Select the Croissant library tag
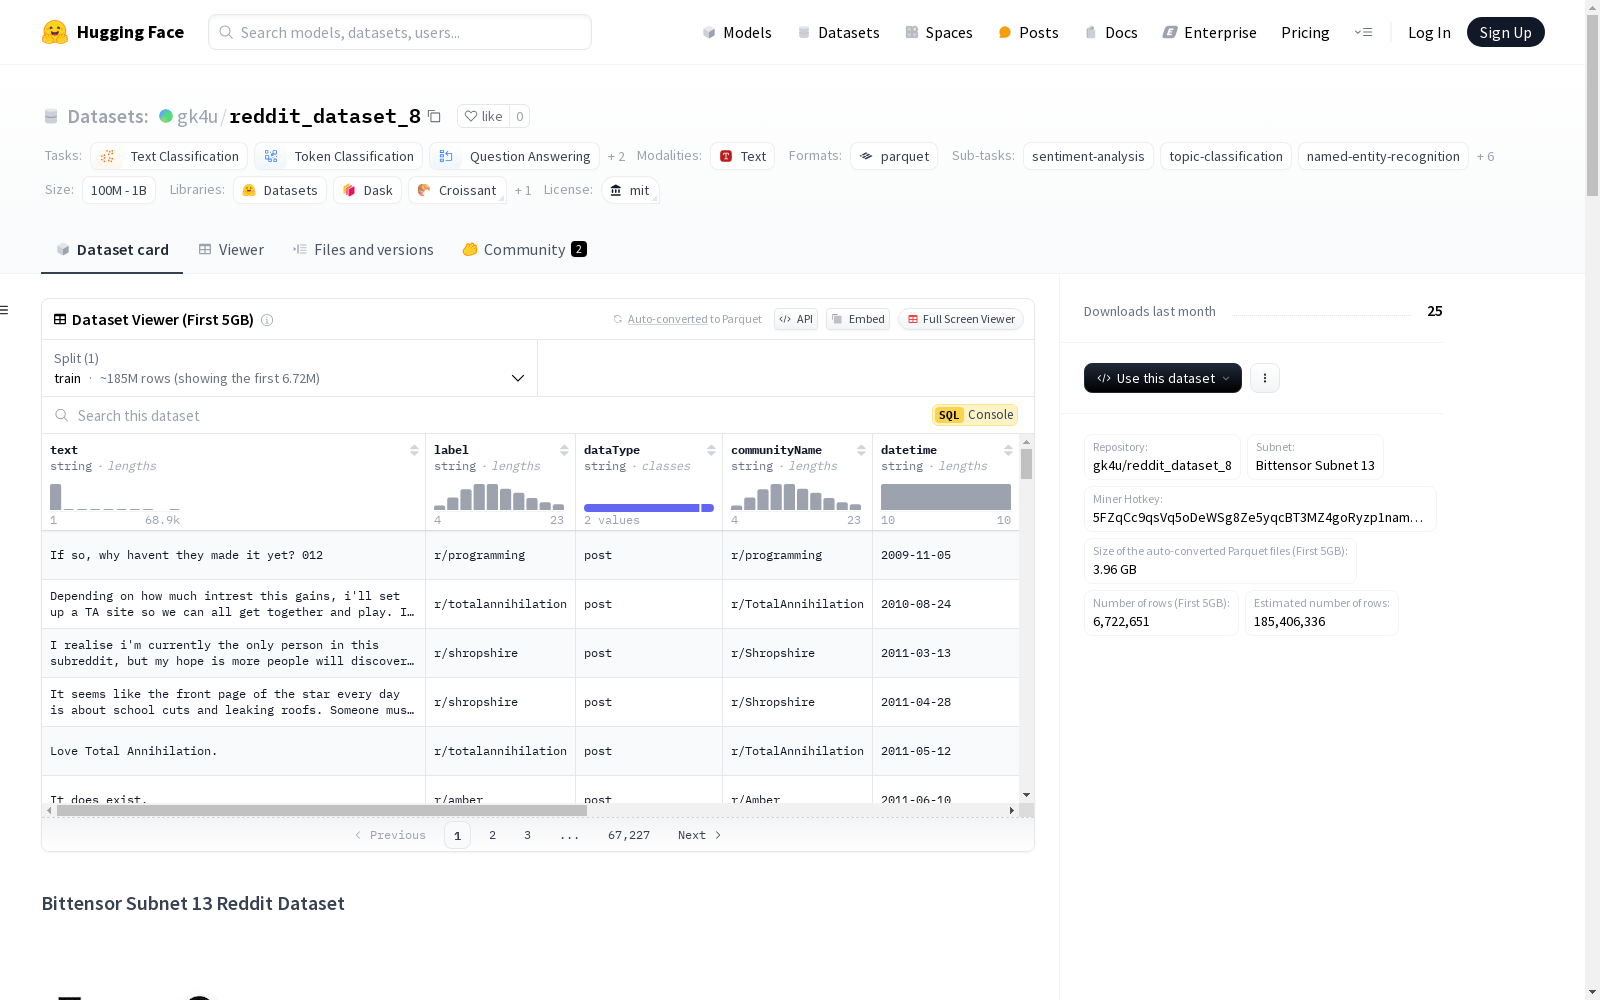Viewport: 1600px width, 1000px height. pyautogui.click(x=457, y=191)
